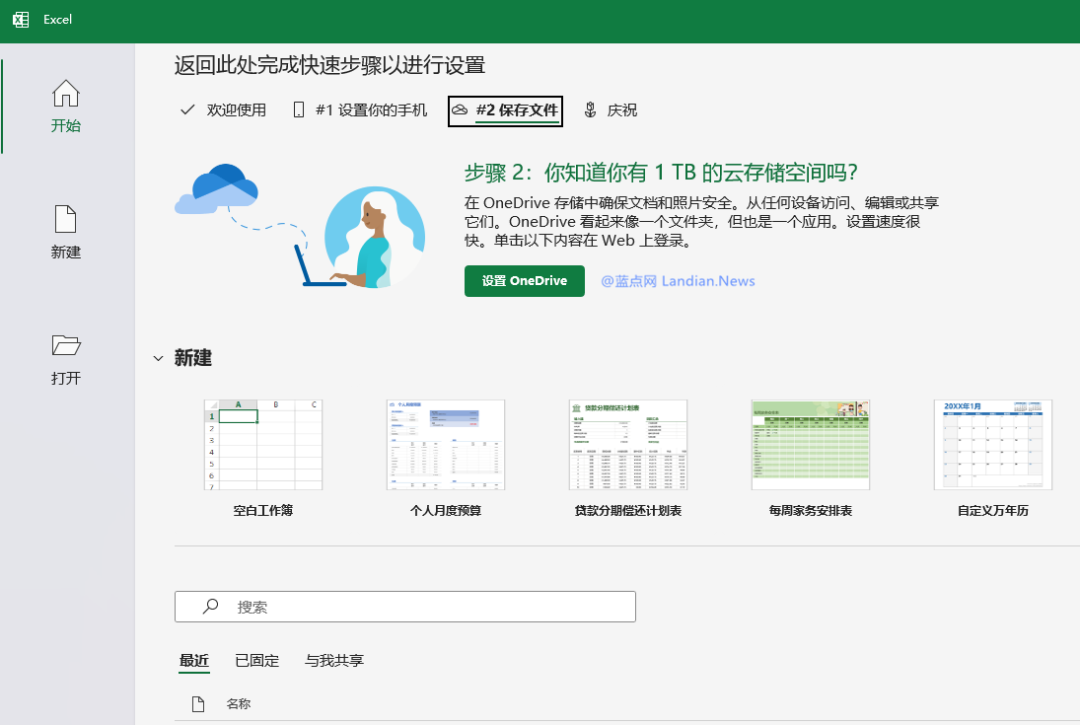1080x725 pixels.
Task: Click the phone icon beside #1 step
Action: coord(299,110)
